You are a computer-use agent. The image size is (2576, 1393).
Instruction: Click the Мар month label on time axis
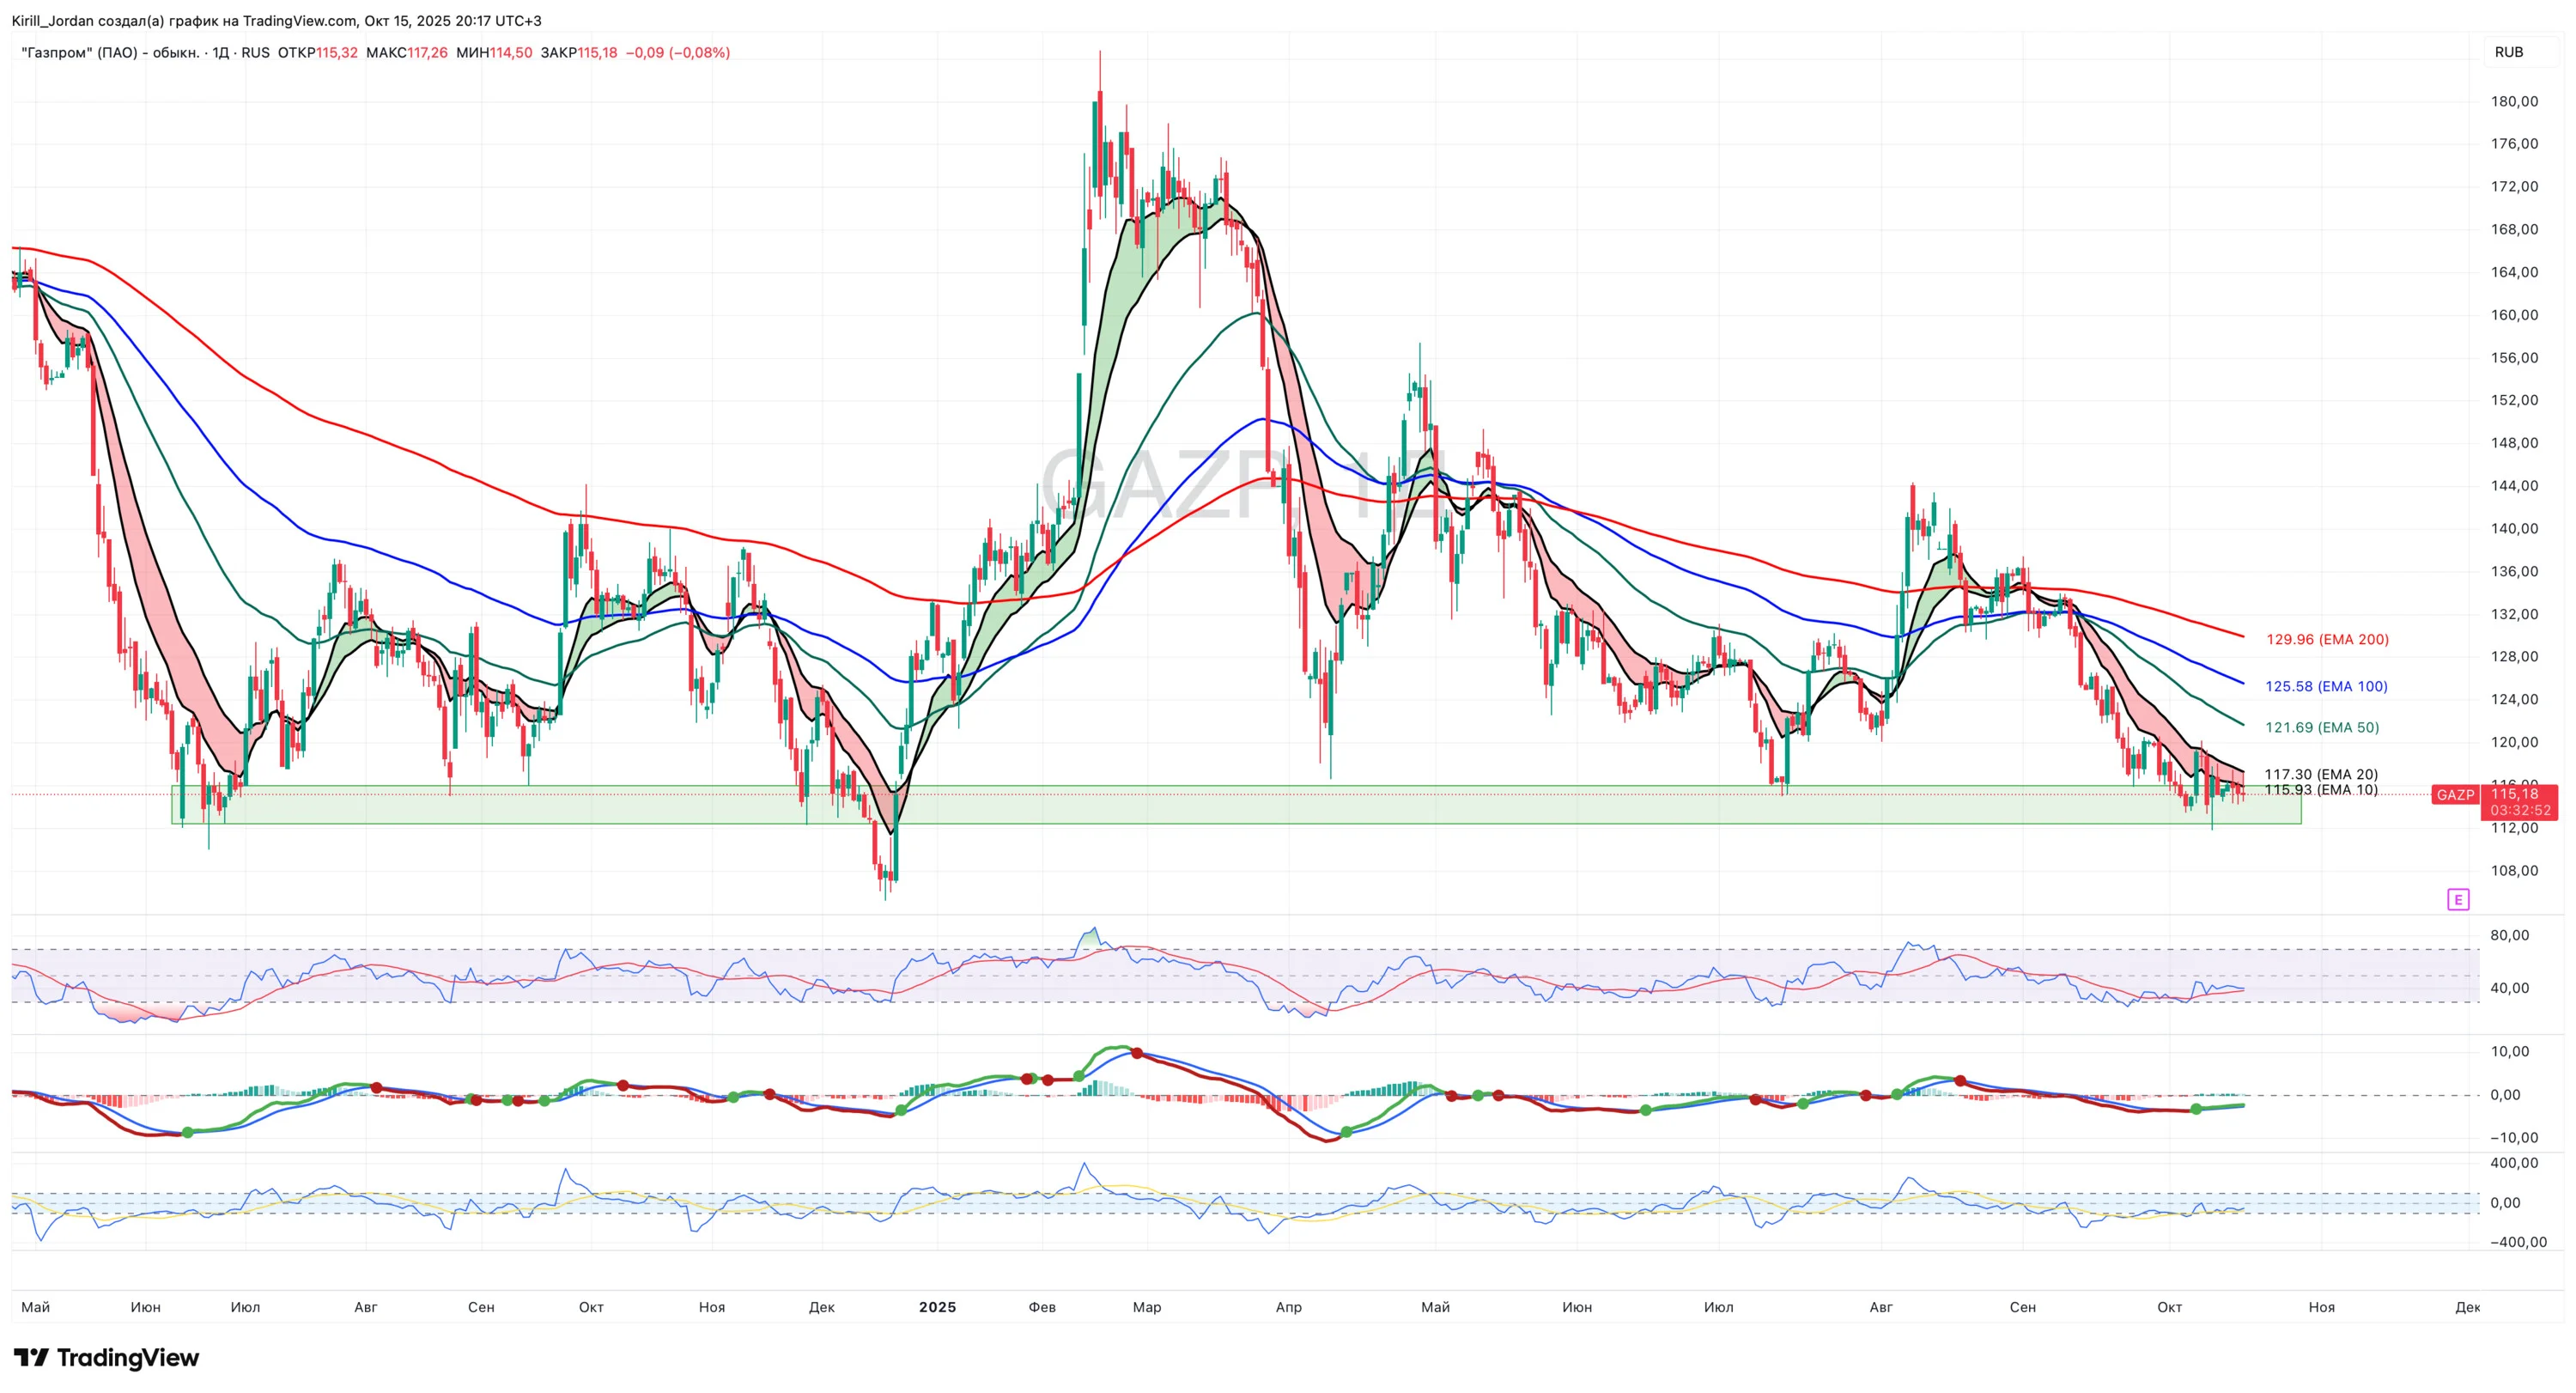pos(1147,1307)
